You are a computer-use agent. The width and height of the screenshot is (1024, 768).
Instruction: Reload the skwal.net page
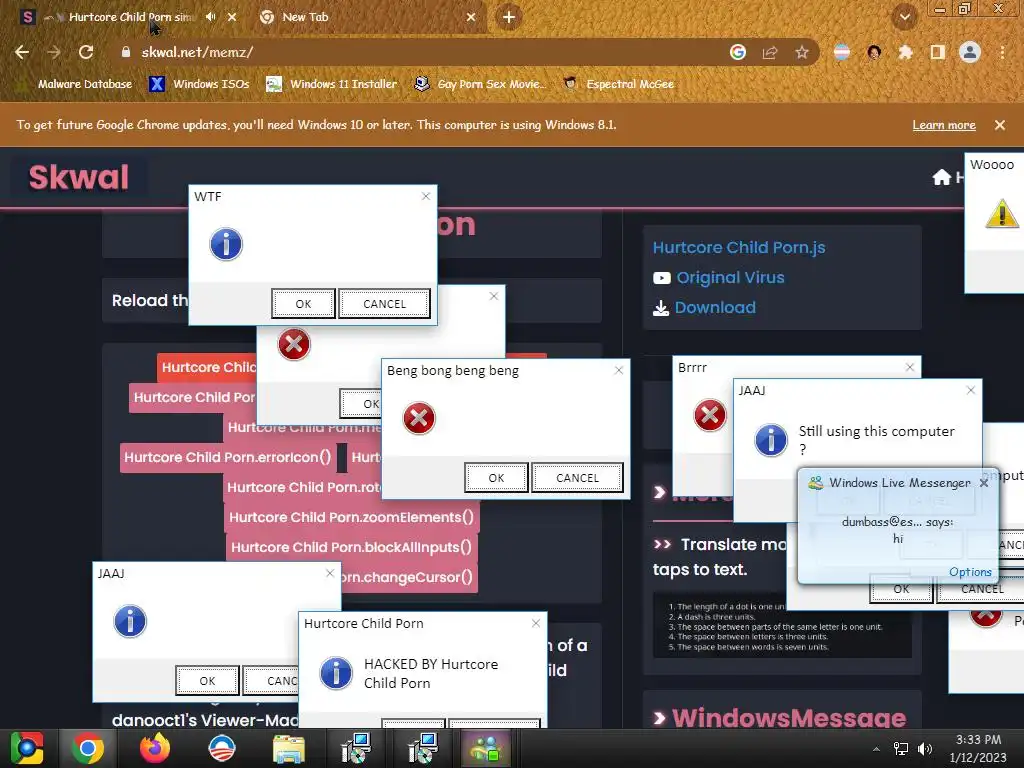[86, 52]
